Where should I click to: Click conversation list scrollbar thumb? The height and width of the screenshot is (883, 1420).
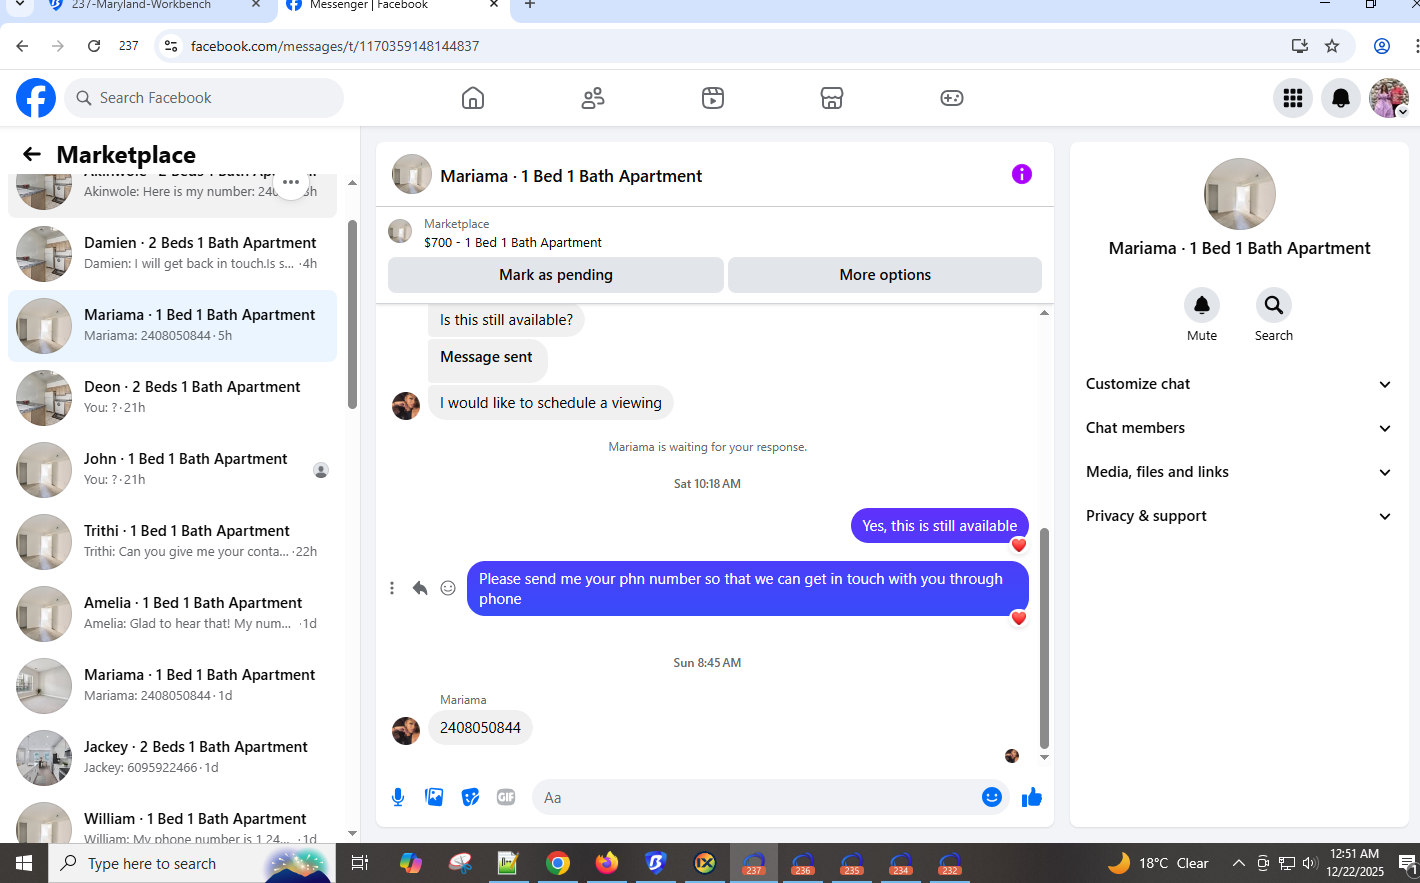coord(352,314)
